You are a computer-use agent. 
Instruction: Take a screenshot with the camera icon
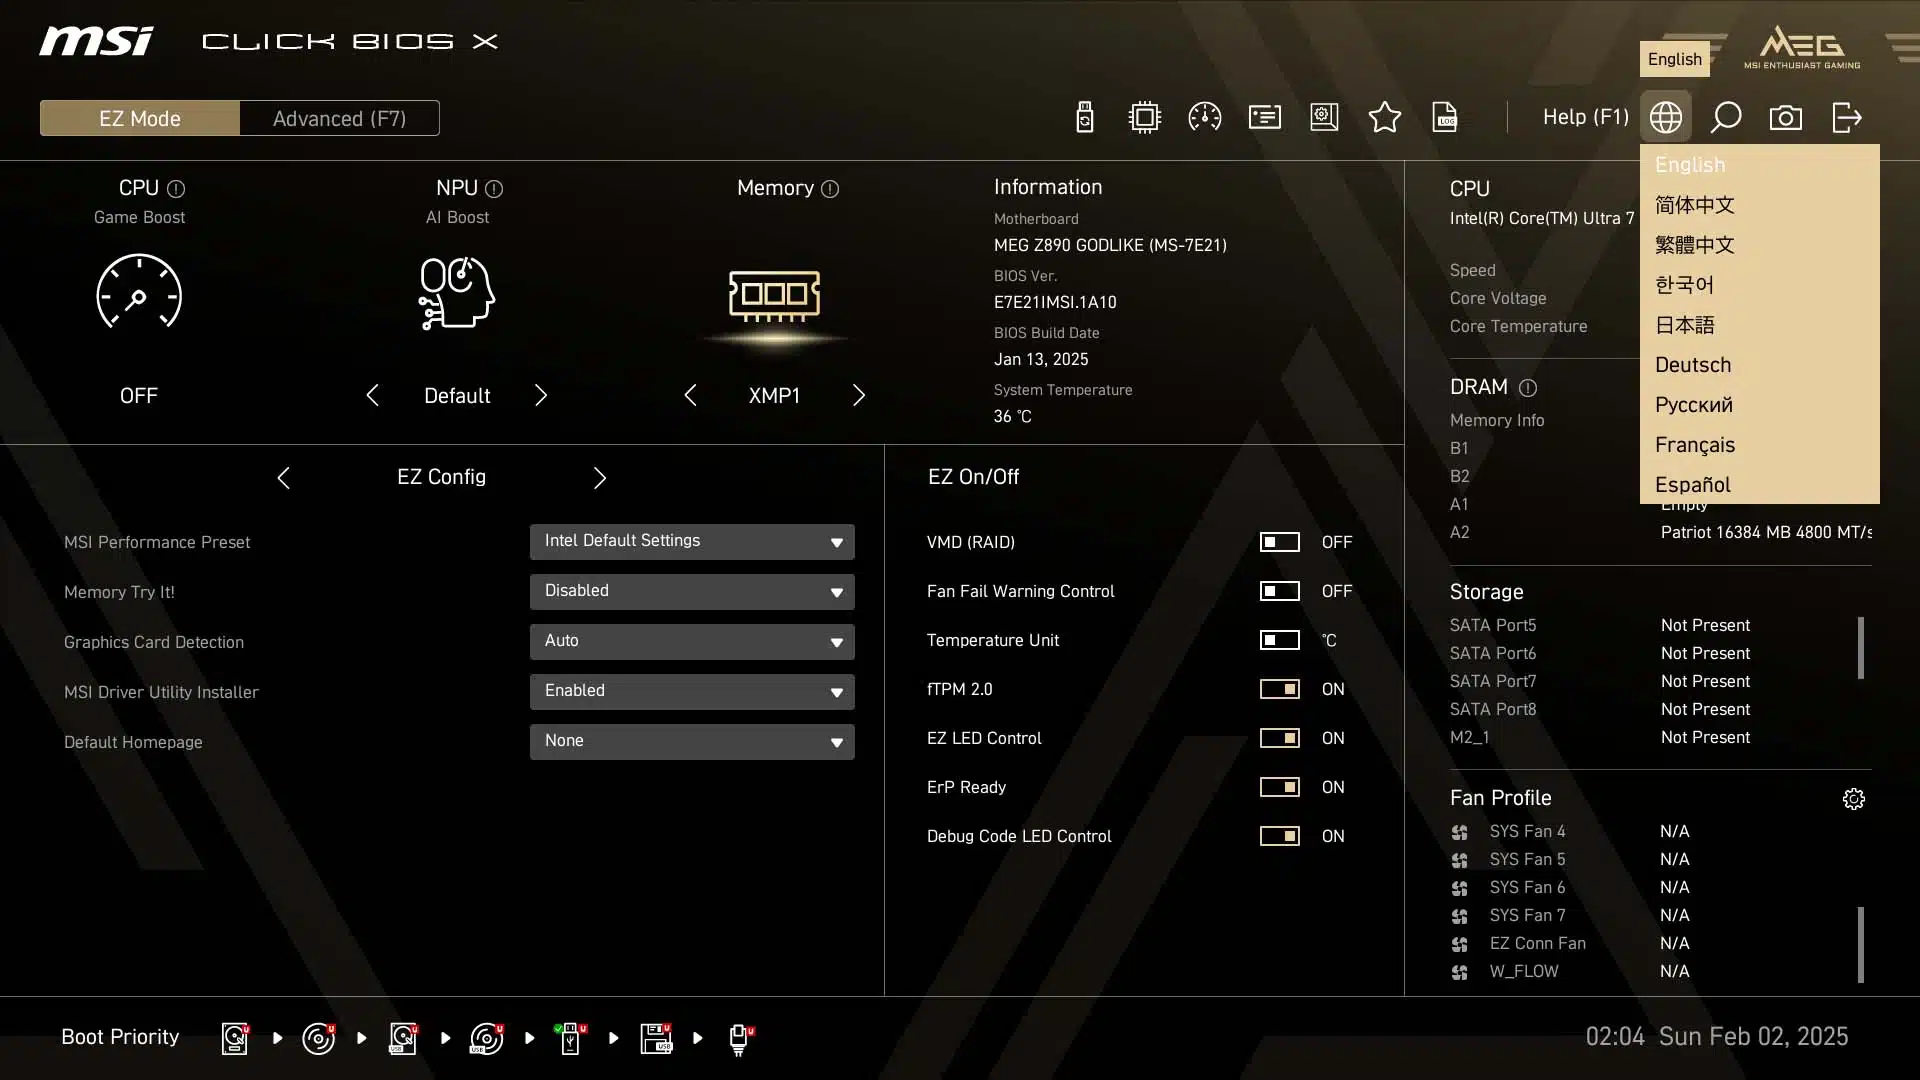point(1785,118)
